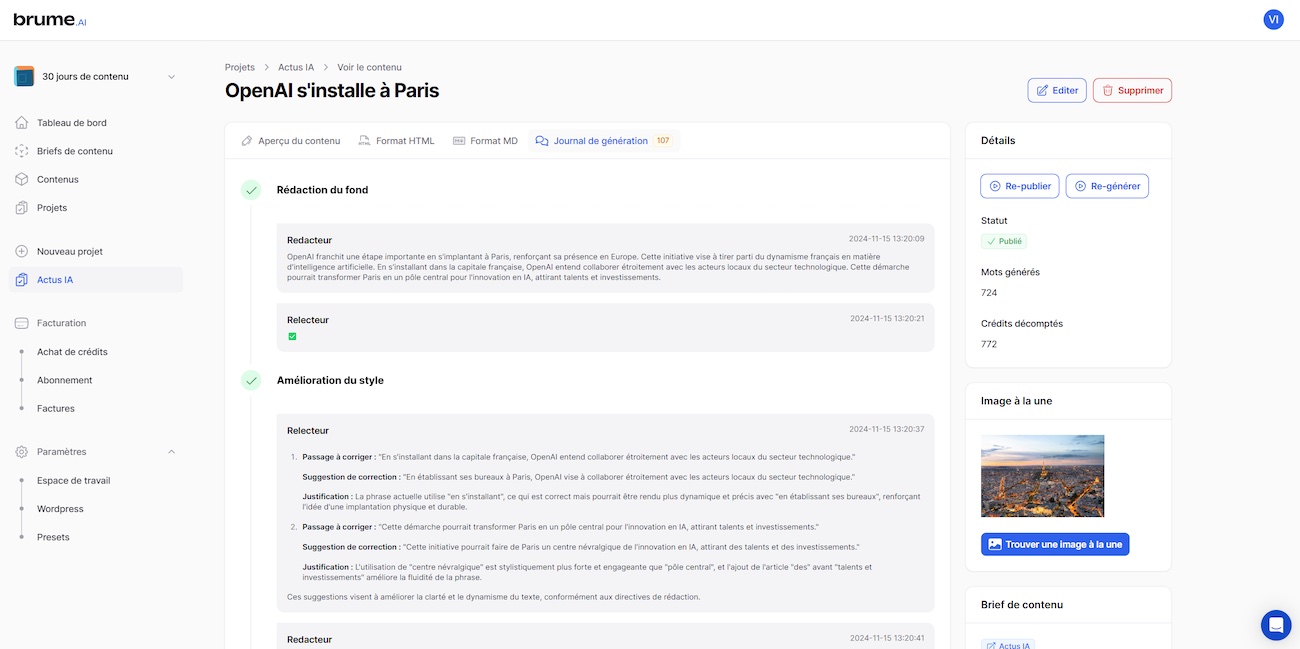The image size is (1300, 649).
Task: Click the Supprimer button
Action: [x=1132, y=90]
